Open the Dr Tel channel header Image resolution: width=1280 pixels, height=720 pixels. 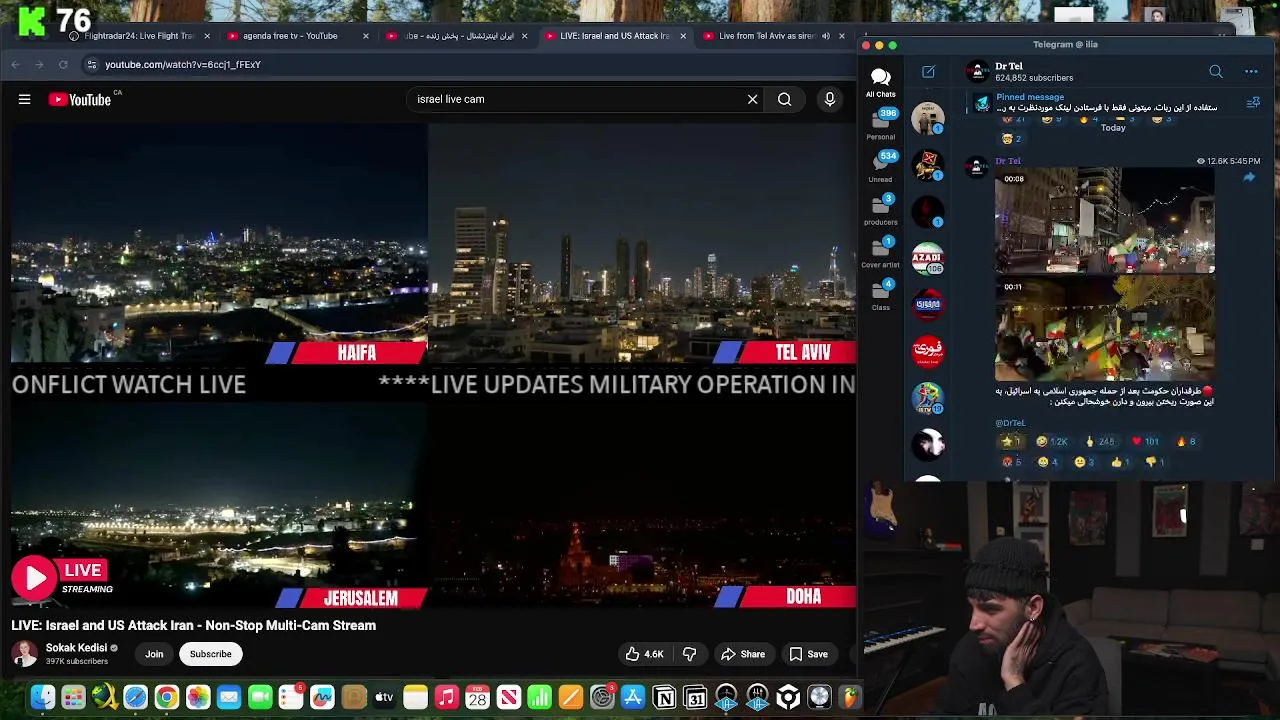pos(1034,72)
